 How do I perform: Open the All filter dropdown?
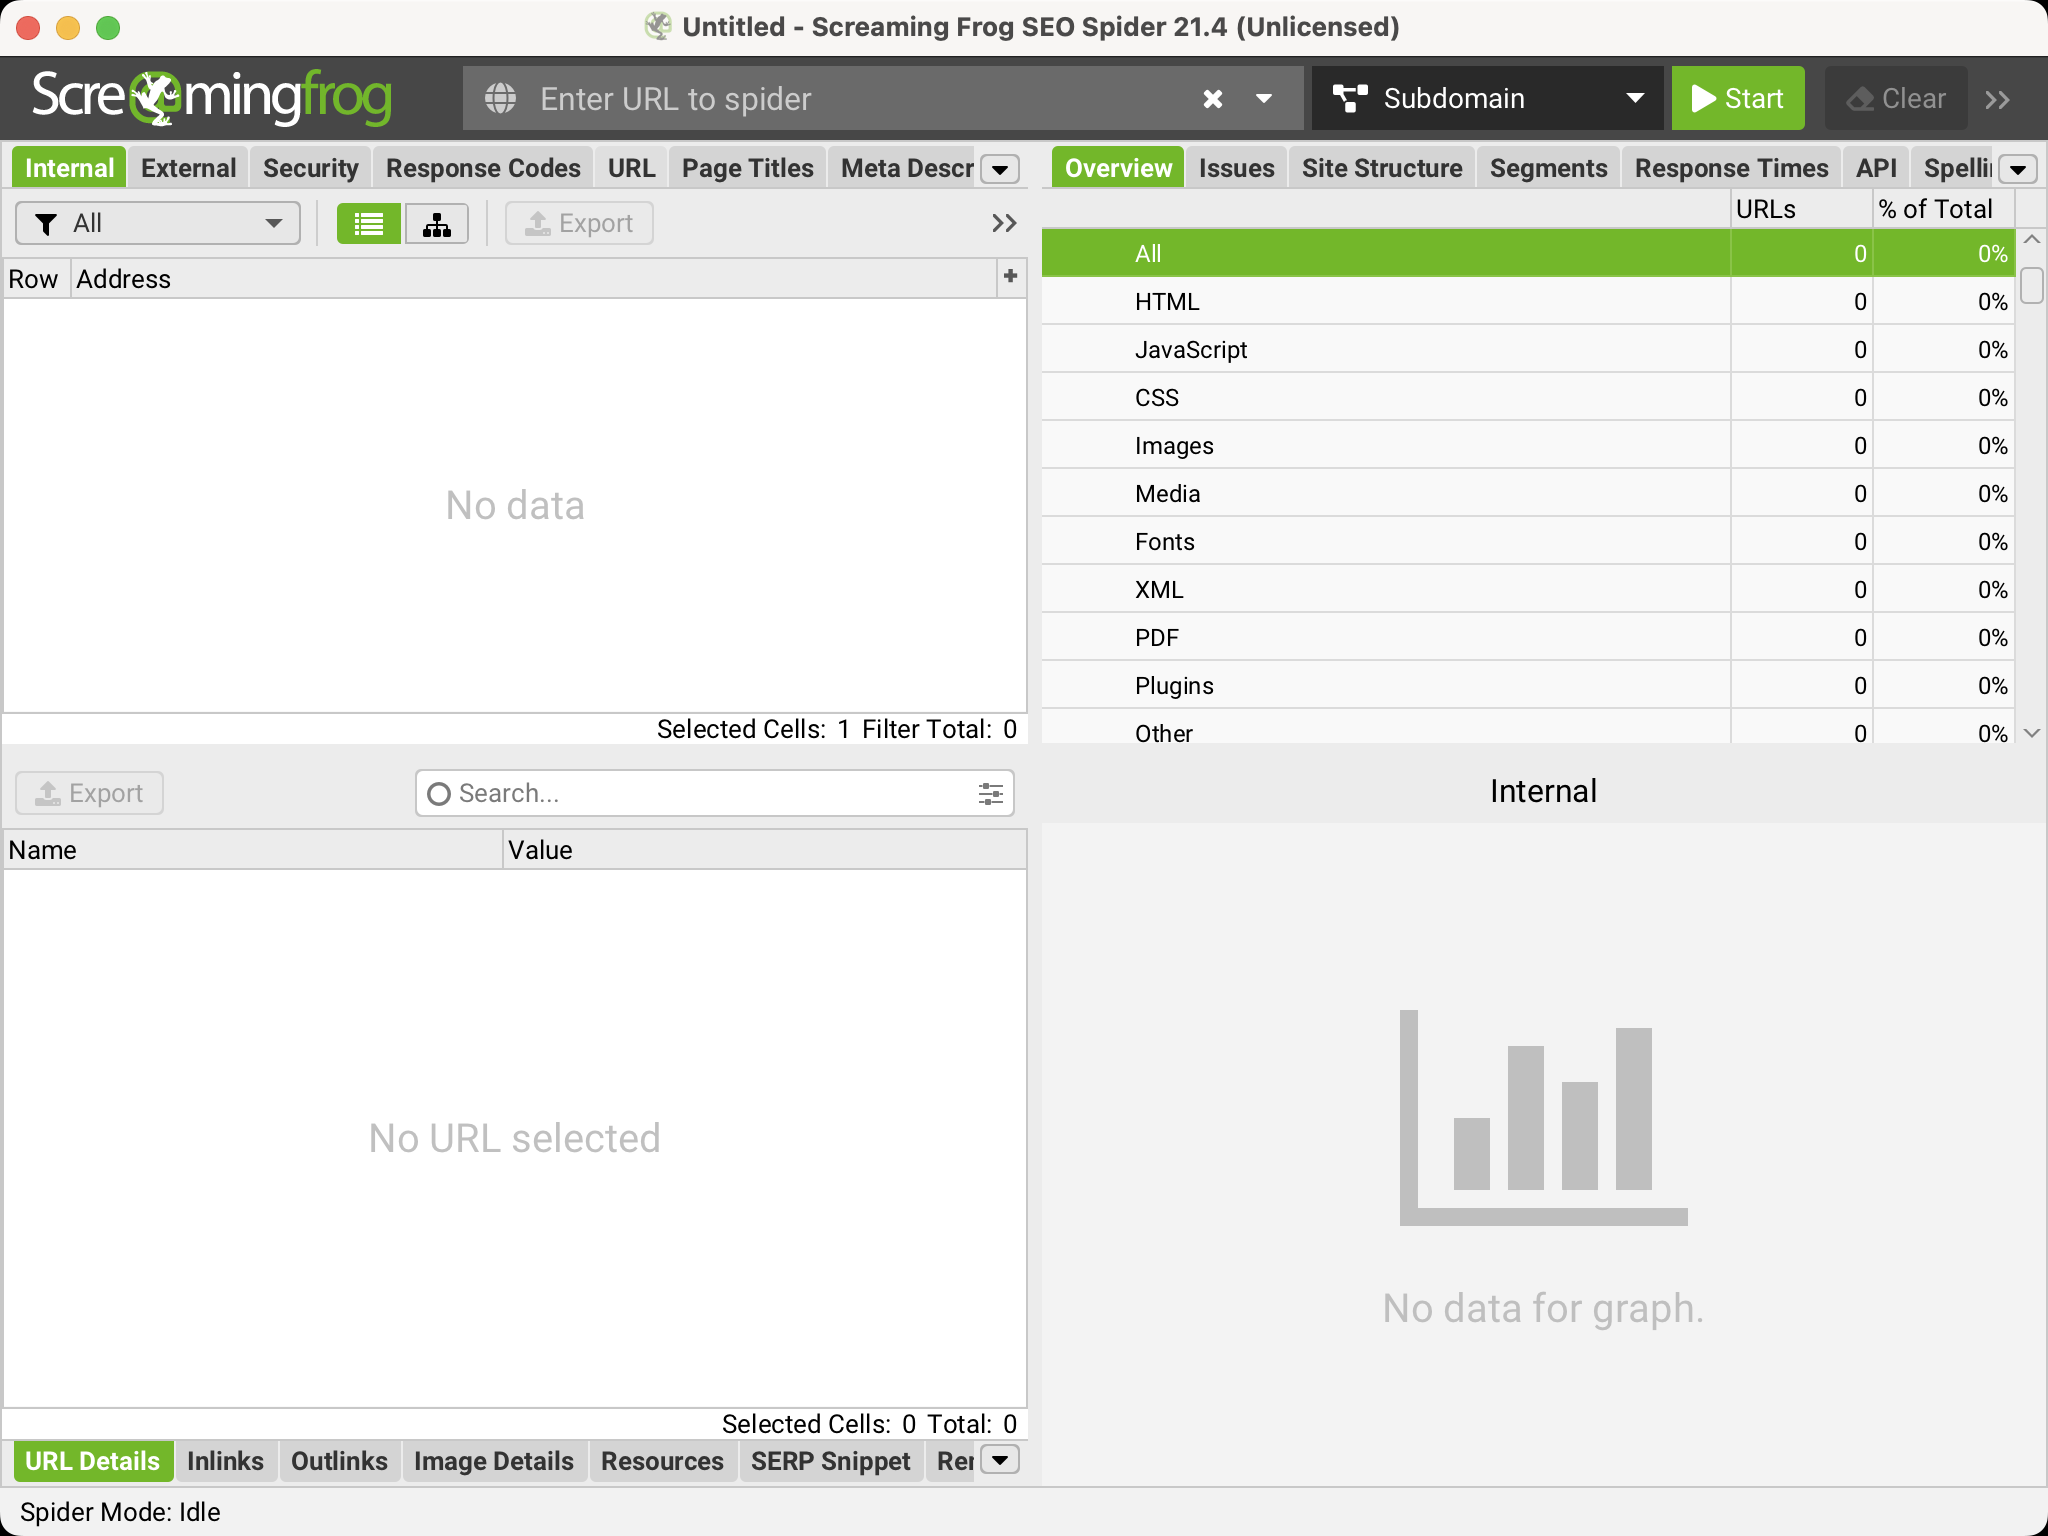point(158,223)
